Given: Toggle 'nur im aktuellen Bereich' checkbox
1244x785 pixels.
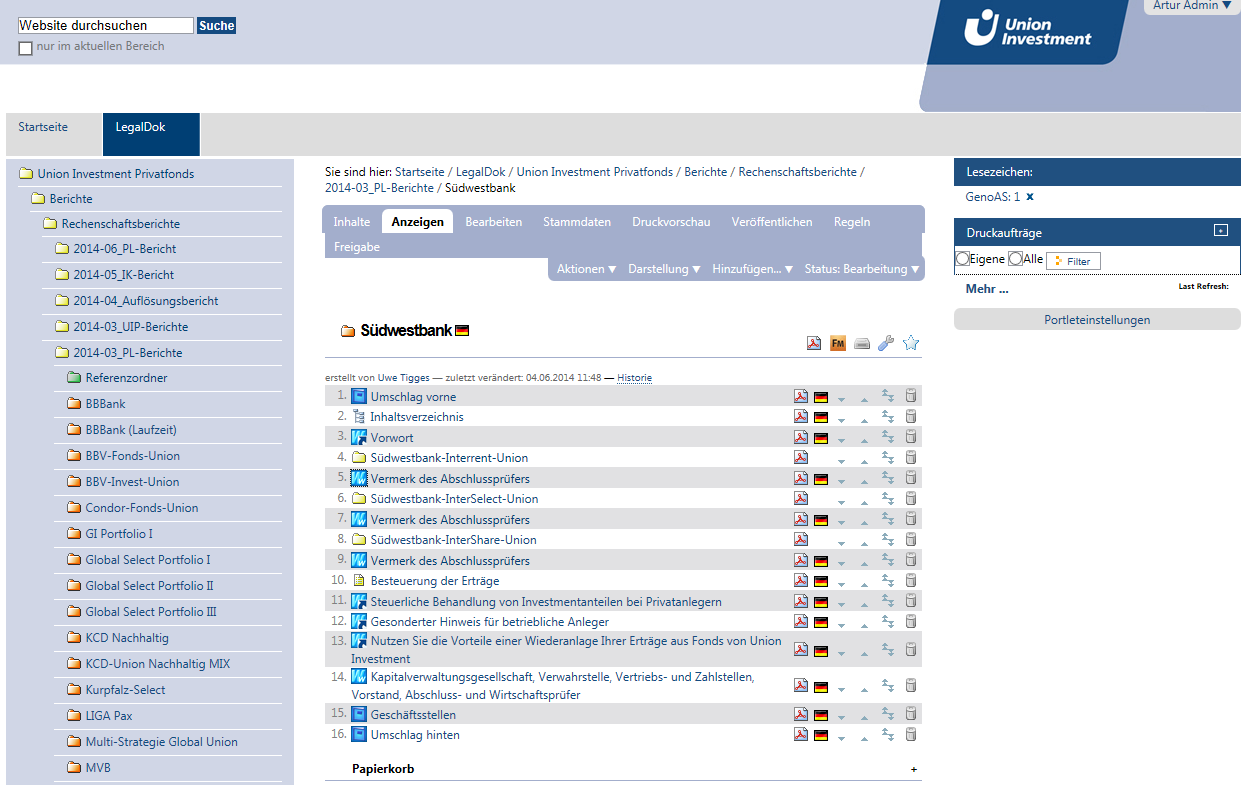Looking at the screenshot, I should (x=26, y=48).
